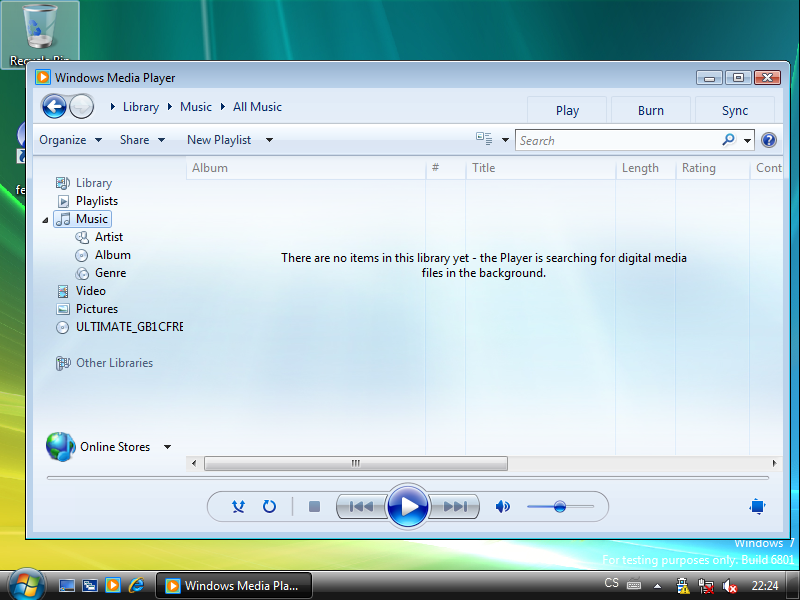Sort by the Length column header
This screenshot has height=600, width=800.
[x=645, y=168]
